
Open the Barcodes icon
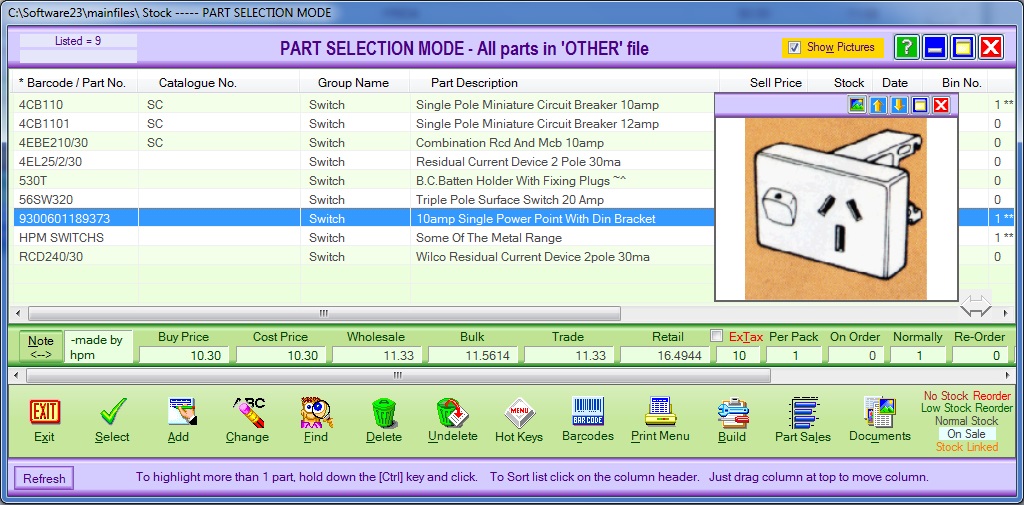[x=588, y=412]
